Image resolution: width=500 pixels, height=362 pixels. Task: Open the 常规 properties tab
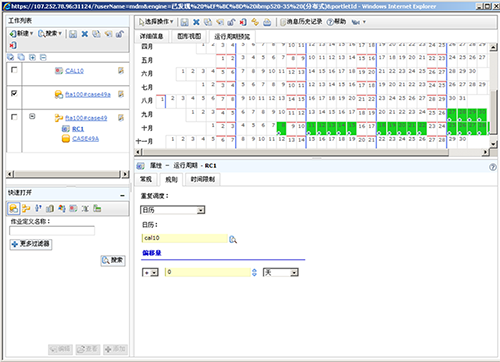pos(146,179)
